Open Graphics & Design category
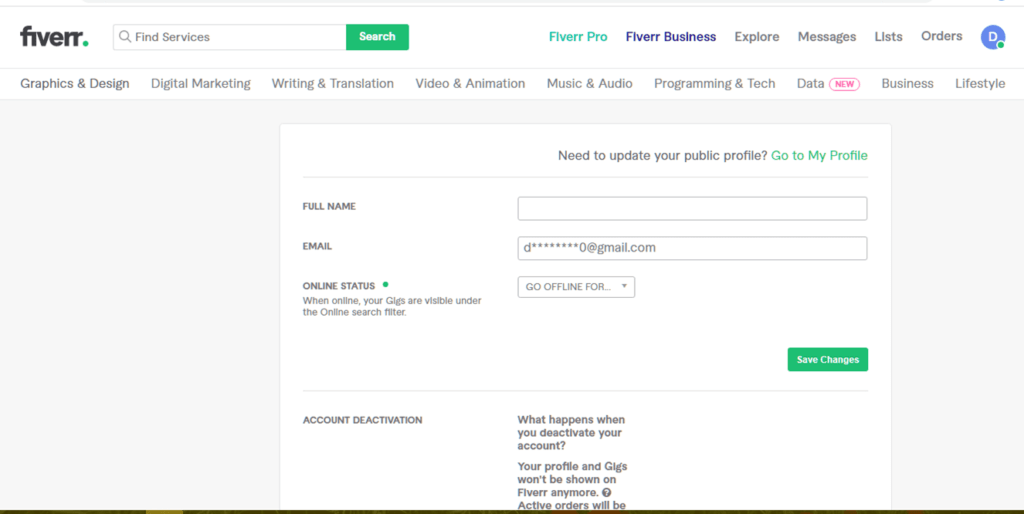 [74, 84]
